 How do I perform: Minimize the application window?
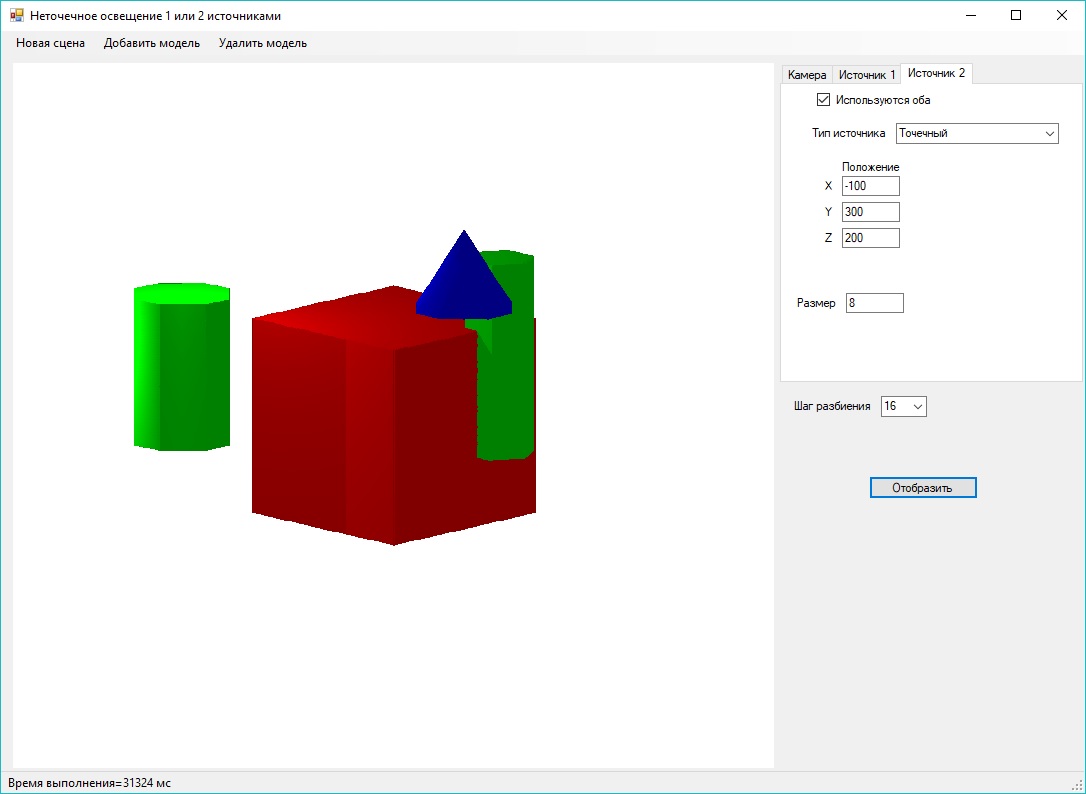tap(971, 15)
